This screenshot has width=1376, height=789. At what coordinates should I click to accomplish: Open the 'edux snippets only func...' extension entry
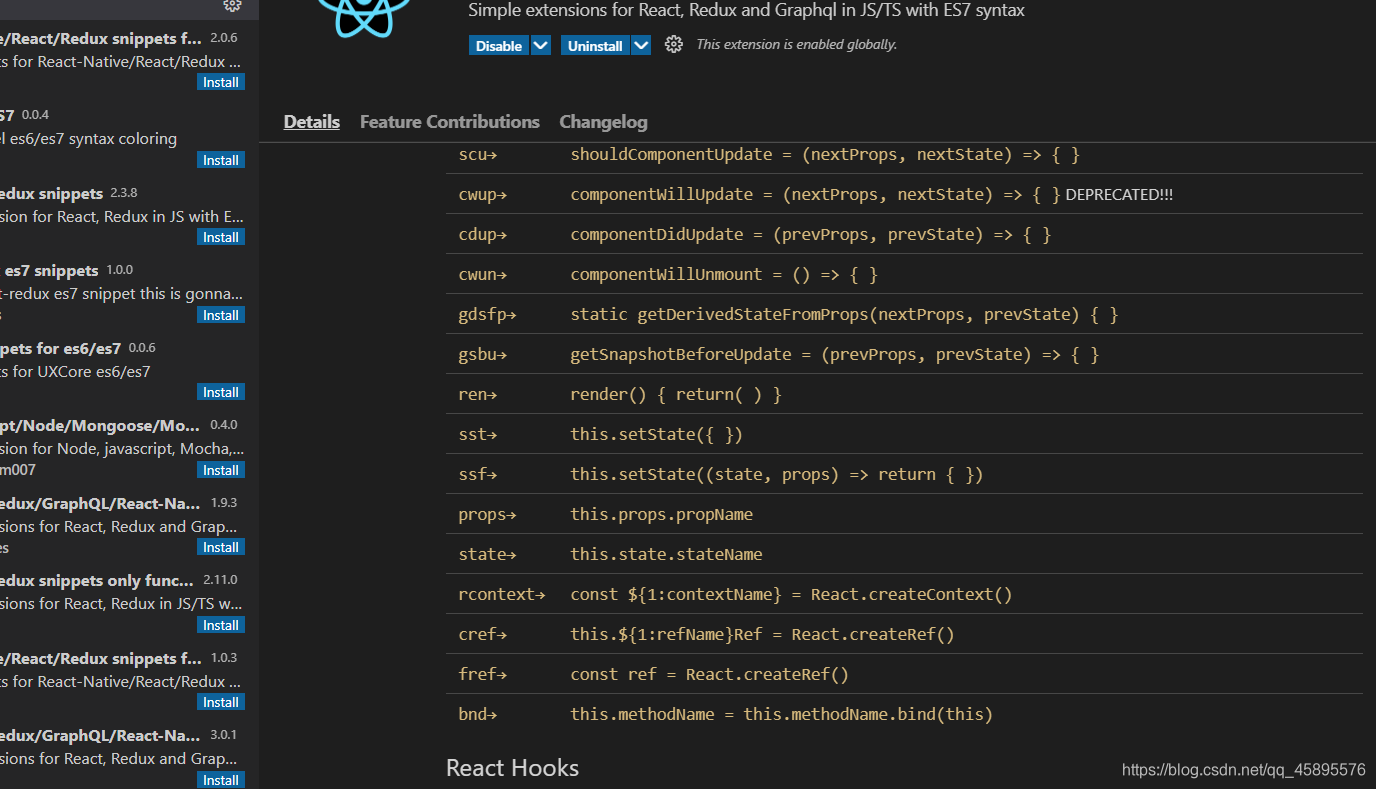[x=129, y=603]
